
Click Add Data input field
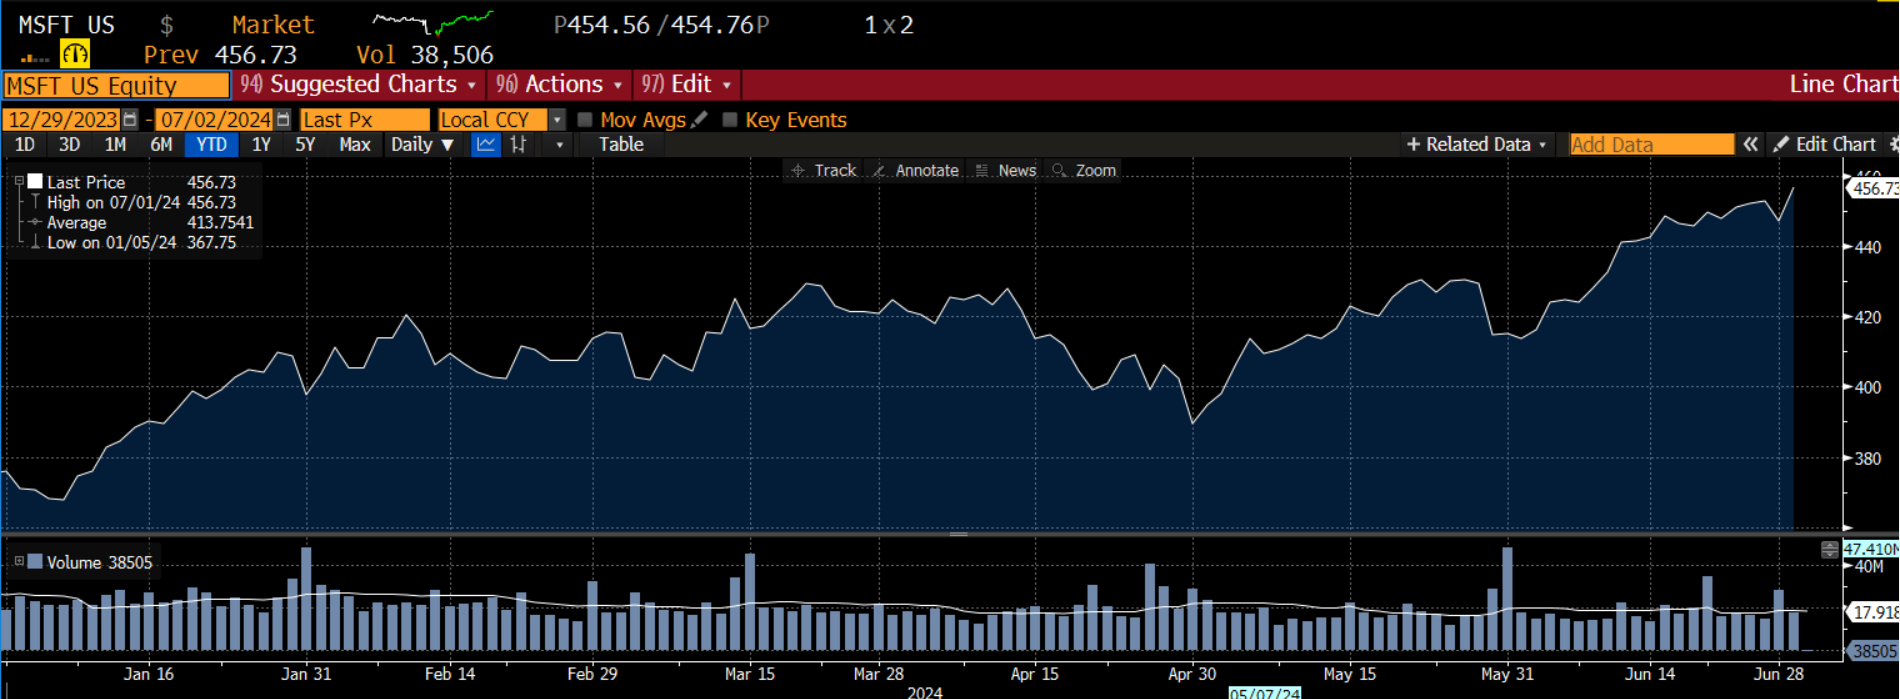coord(1651,145)
